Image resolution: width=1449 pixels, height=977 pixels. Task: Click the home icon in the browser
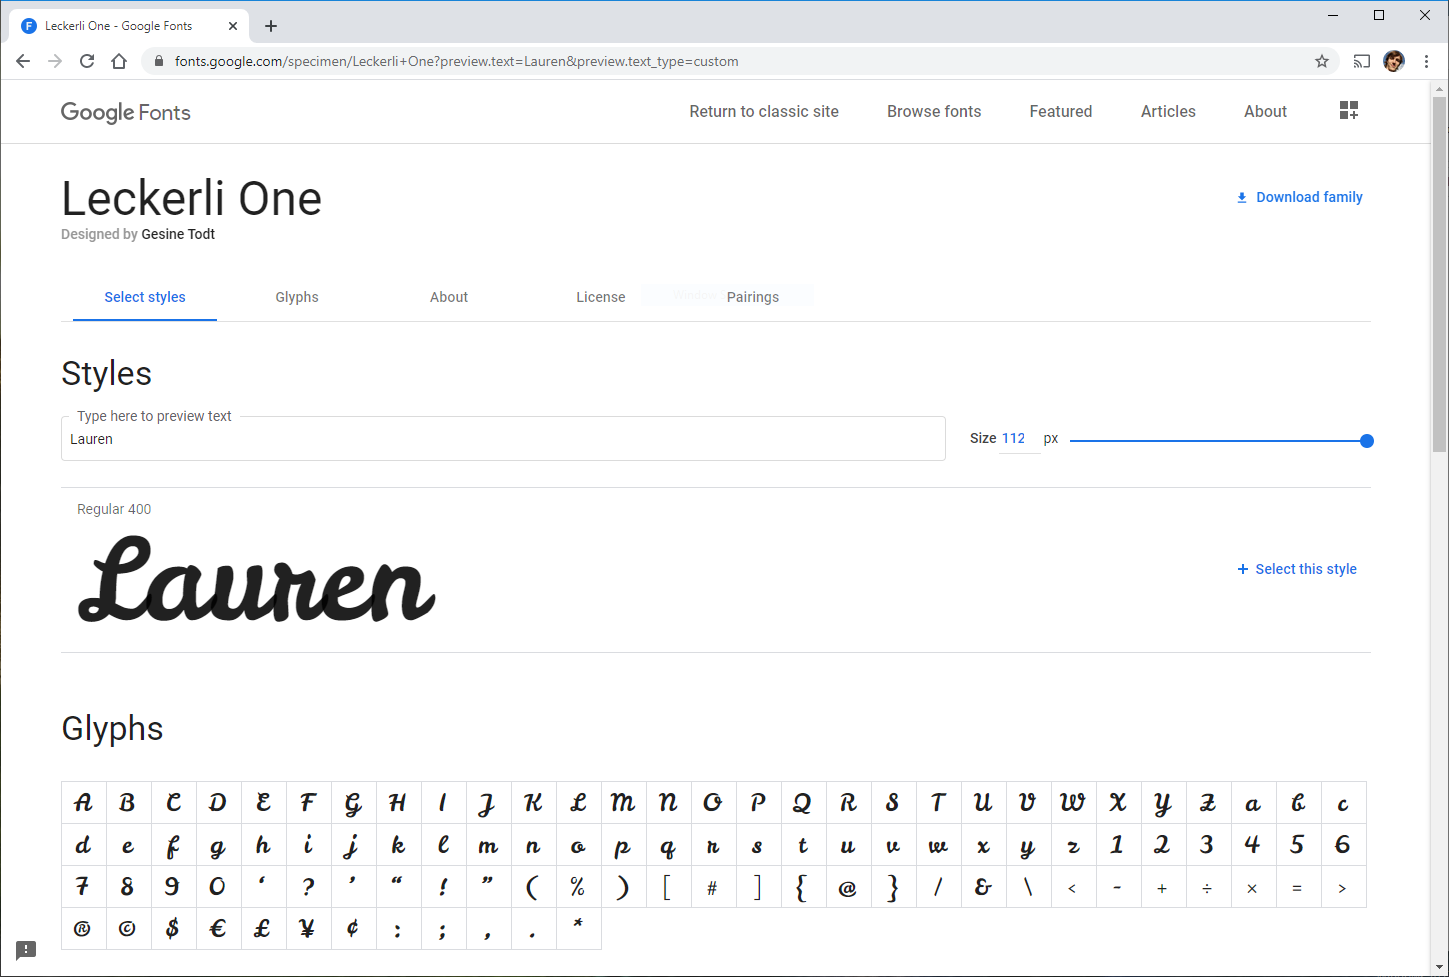119,61
